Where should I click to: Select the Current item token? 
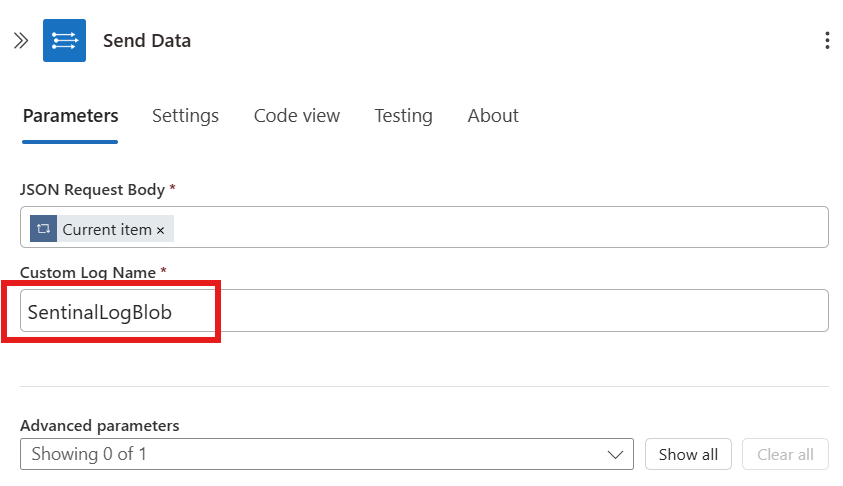point(107,229)
